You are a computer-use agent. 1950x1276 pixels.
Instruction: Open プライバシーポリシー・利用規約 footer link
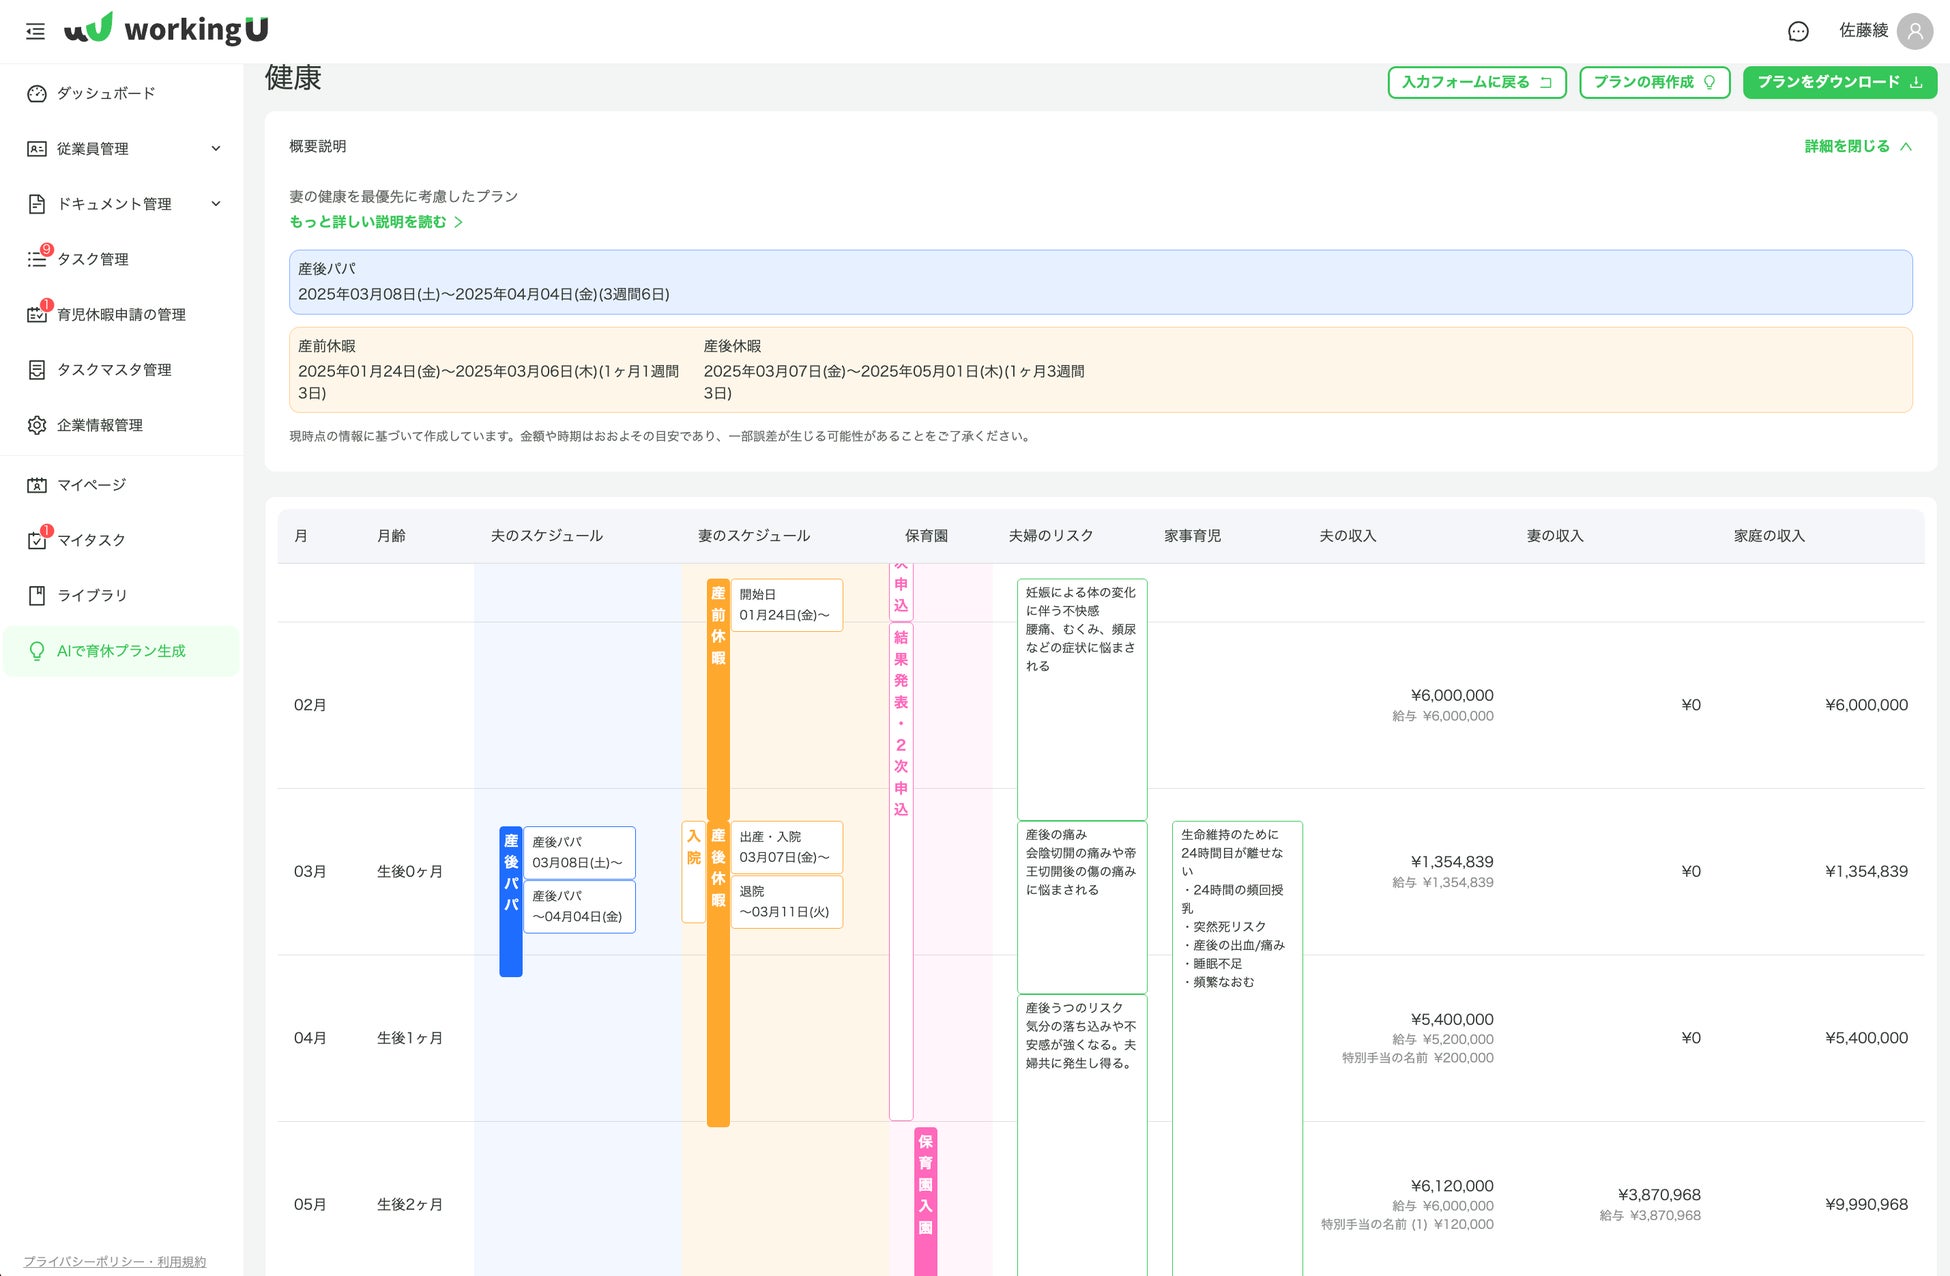[x=114, y=1262]
